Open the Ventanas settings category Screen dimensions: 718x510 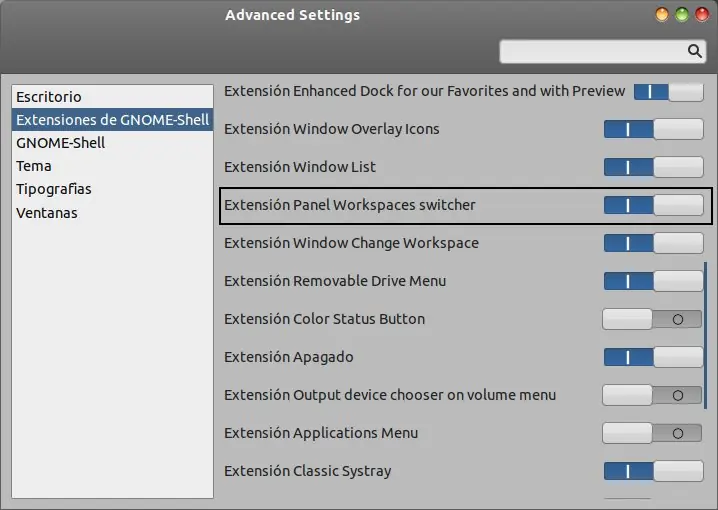pos(47,213)
